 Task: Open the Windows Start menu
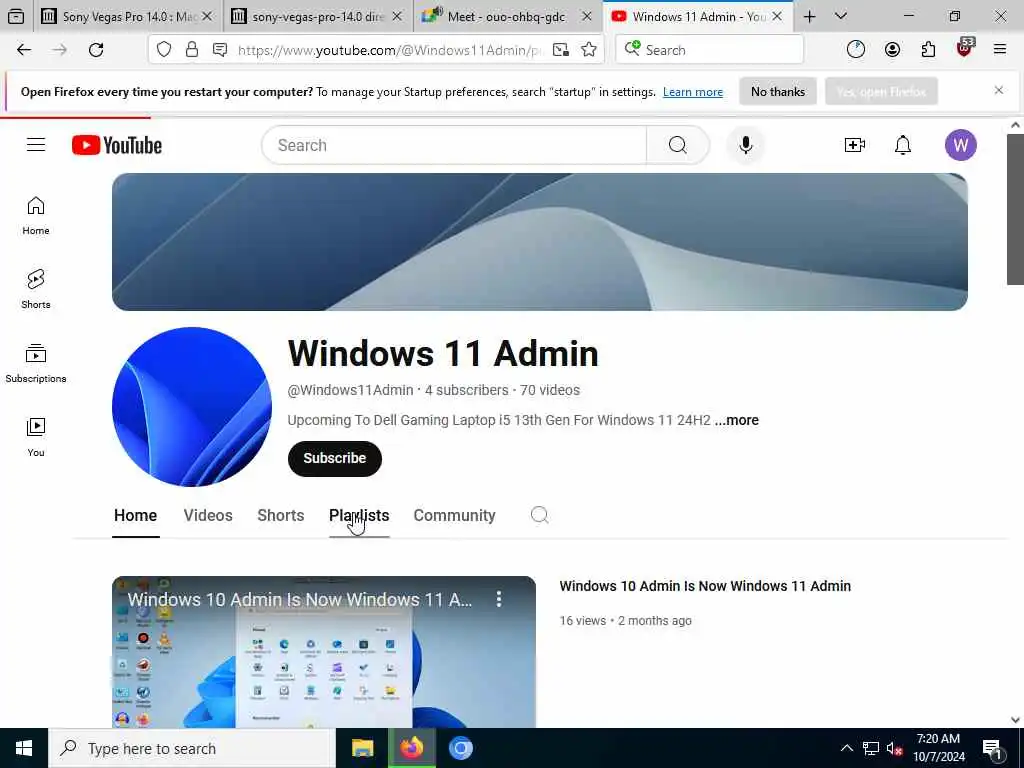click(24, 748)
